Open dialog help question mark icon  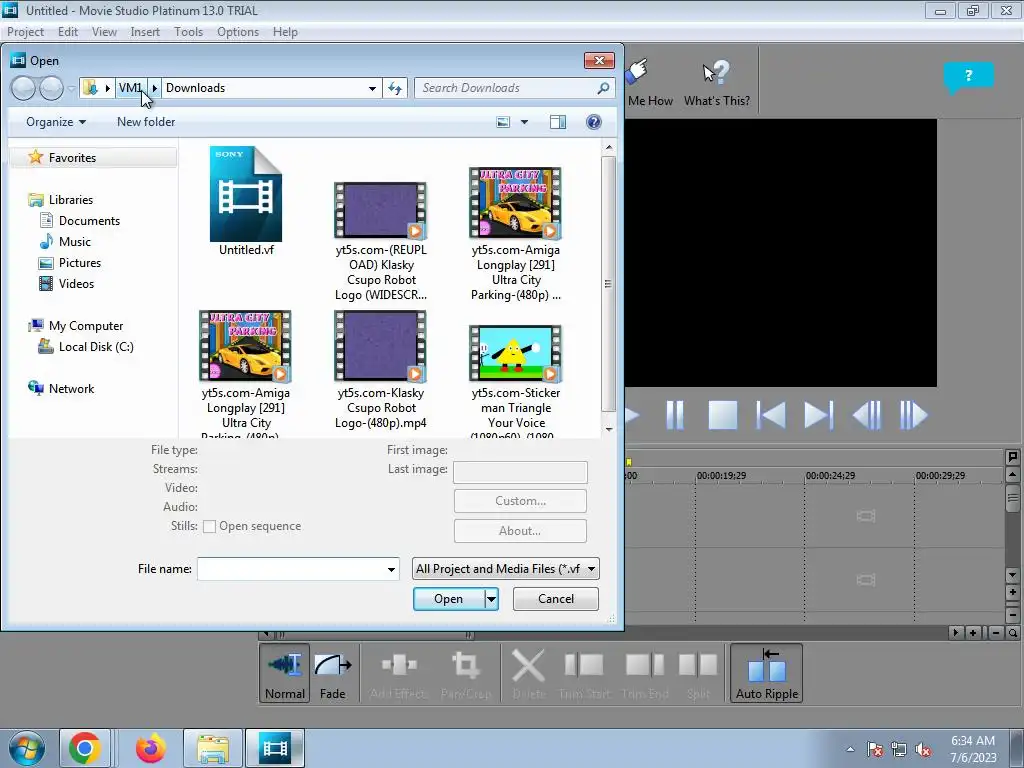[x=594, y=122]
